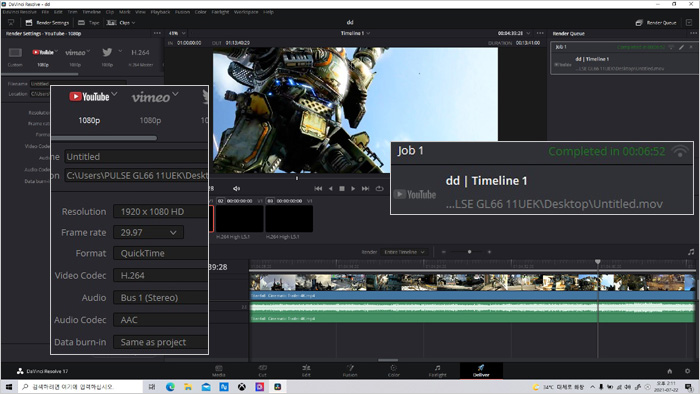Click the DaVinci Resolve 17 logo
The width and height of the screenshot is (700, 394).
coord(42,371)
